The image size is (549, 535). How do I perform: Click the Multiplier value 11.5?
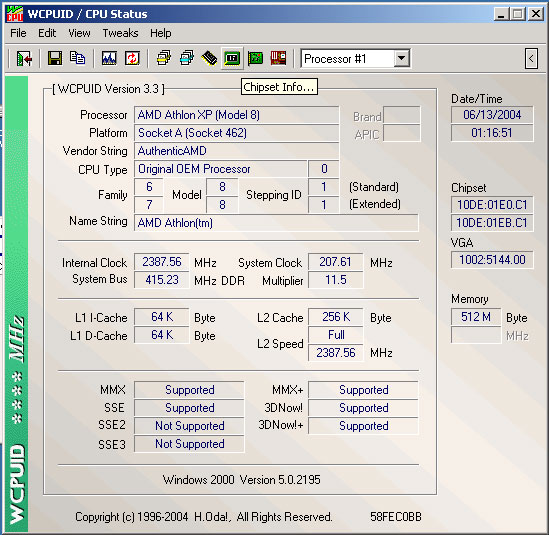coord(335,280)
